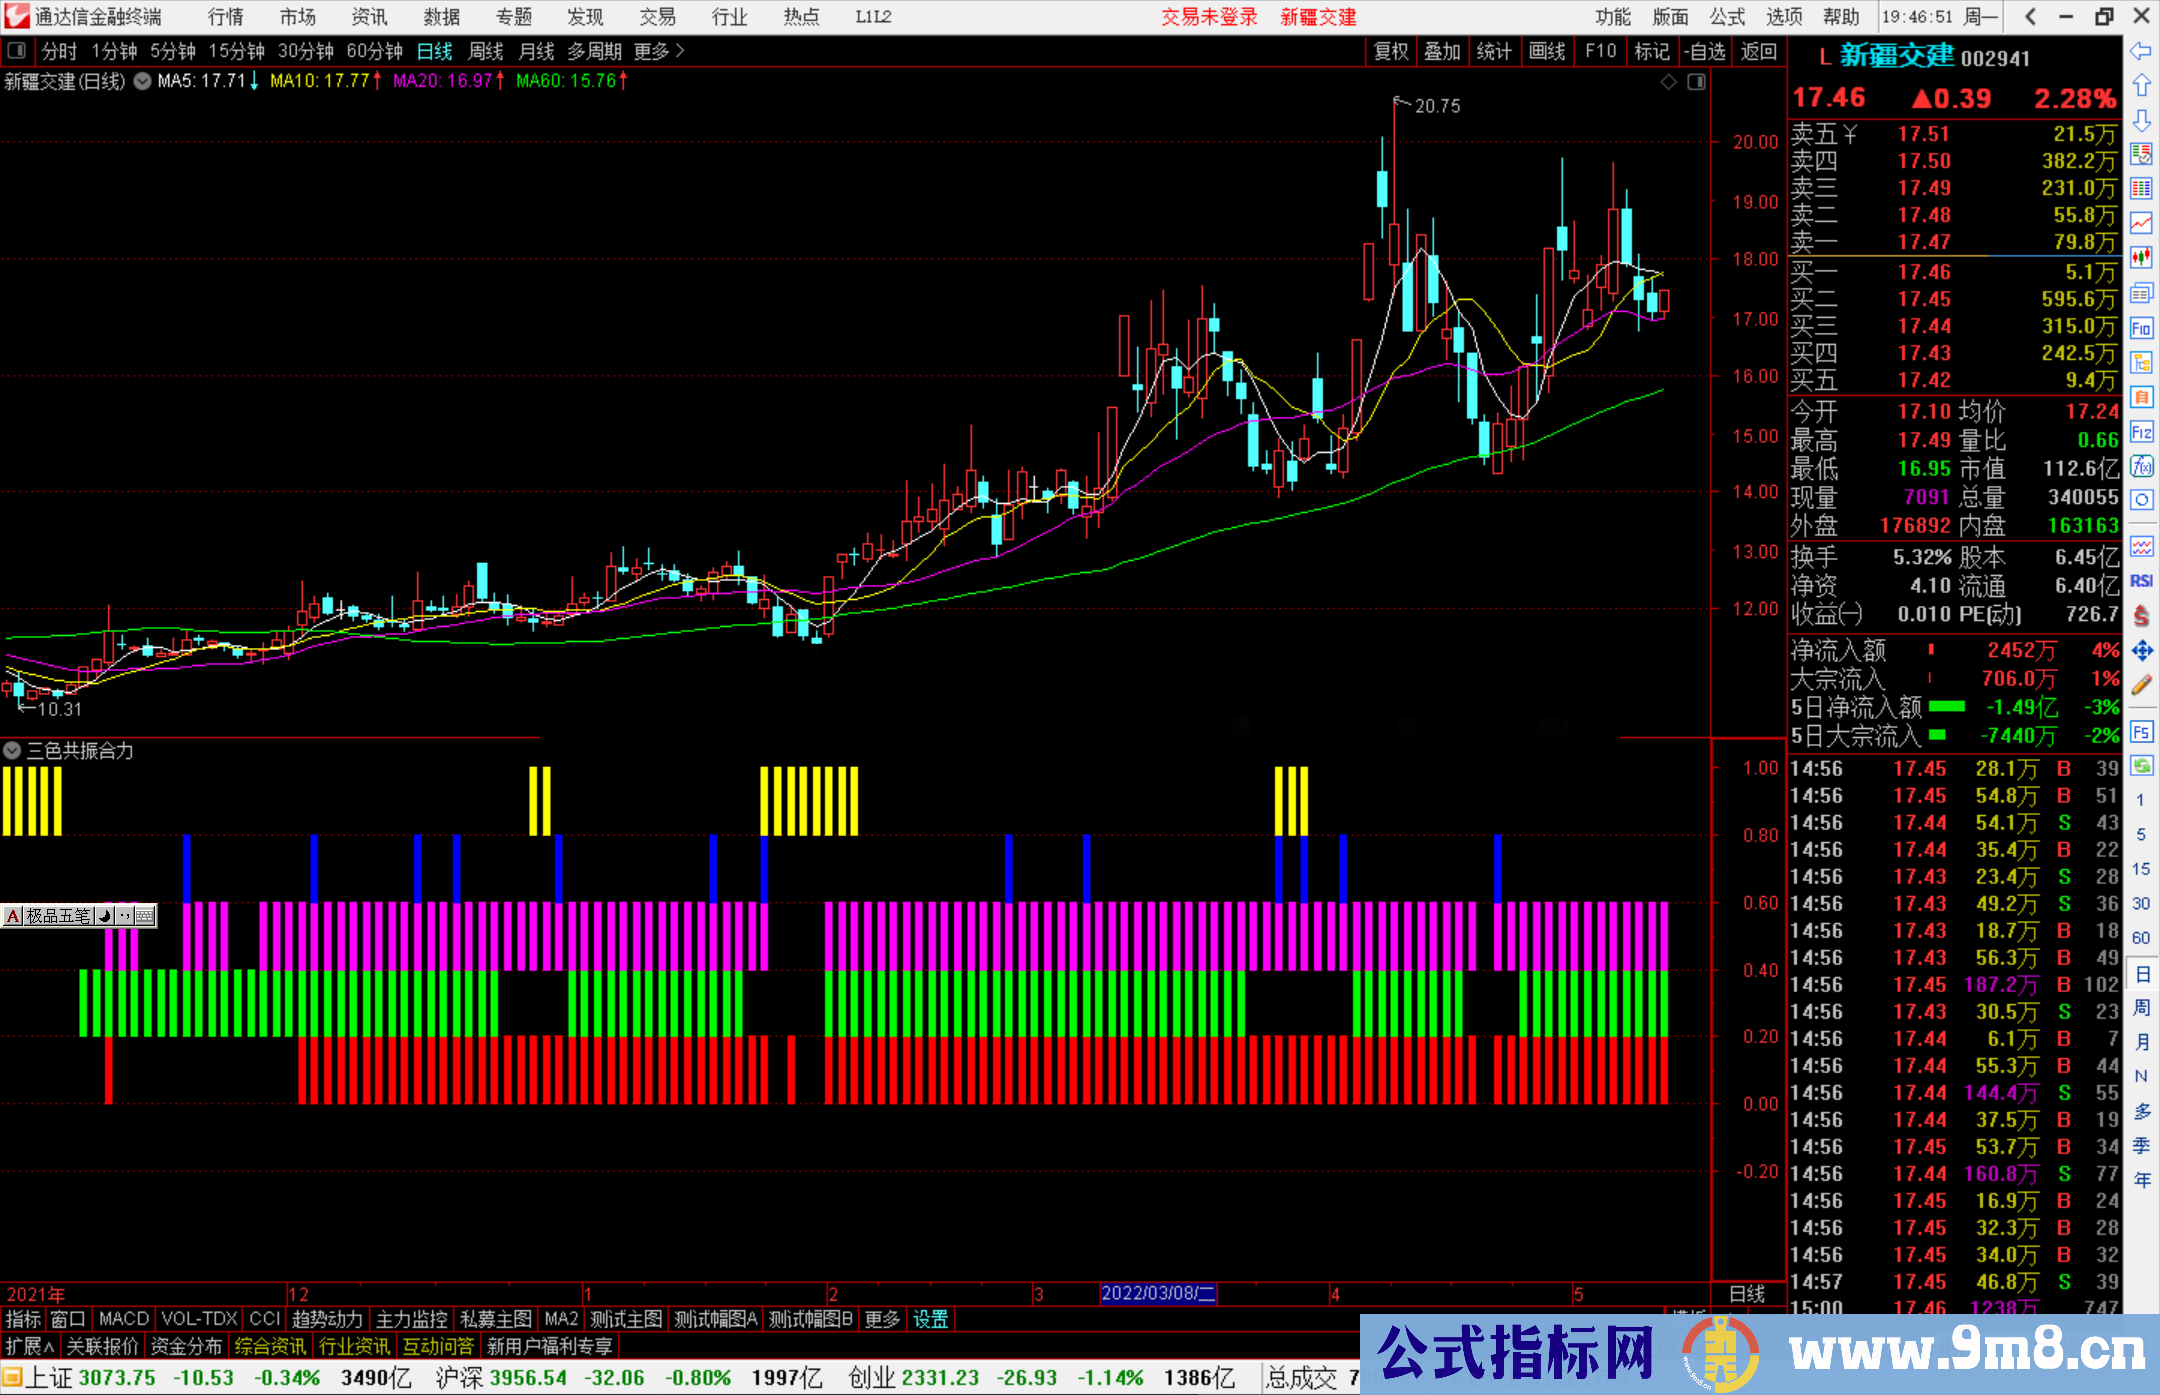Open the f(x) formula icon
The height and width of the screenshot is (1395, 2160).
(x=2141, y=466)
